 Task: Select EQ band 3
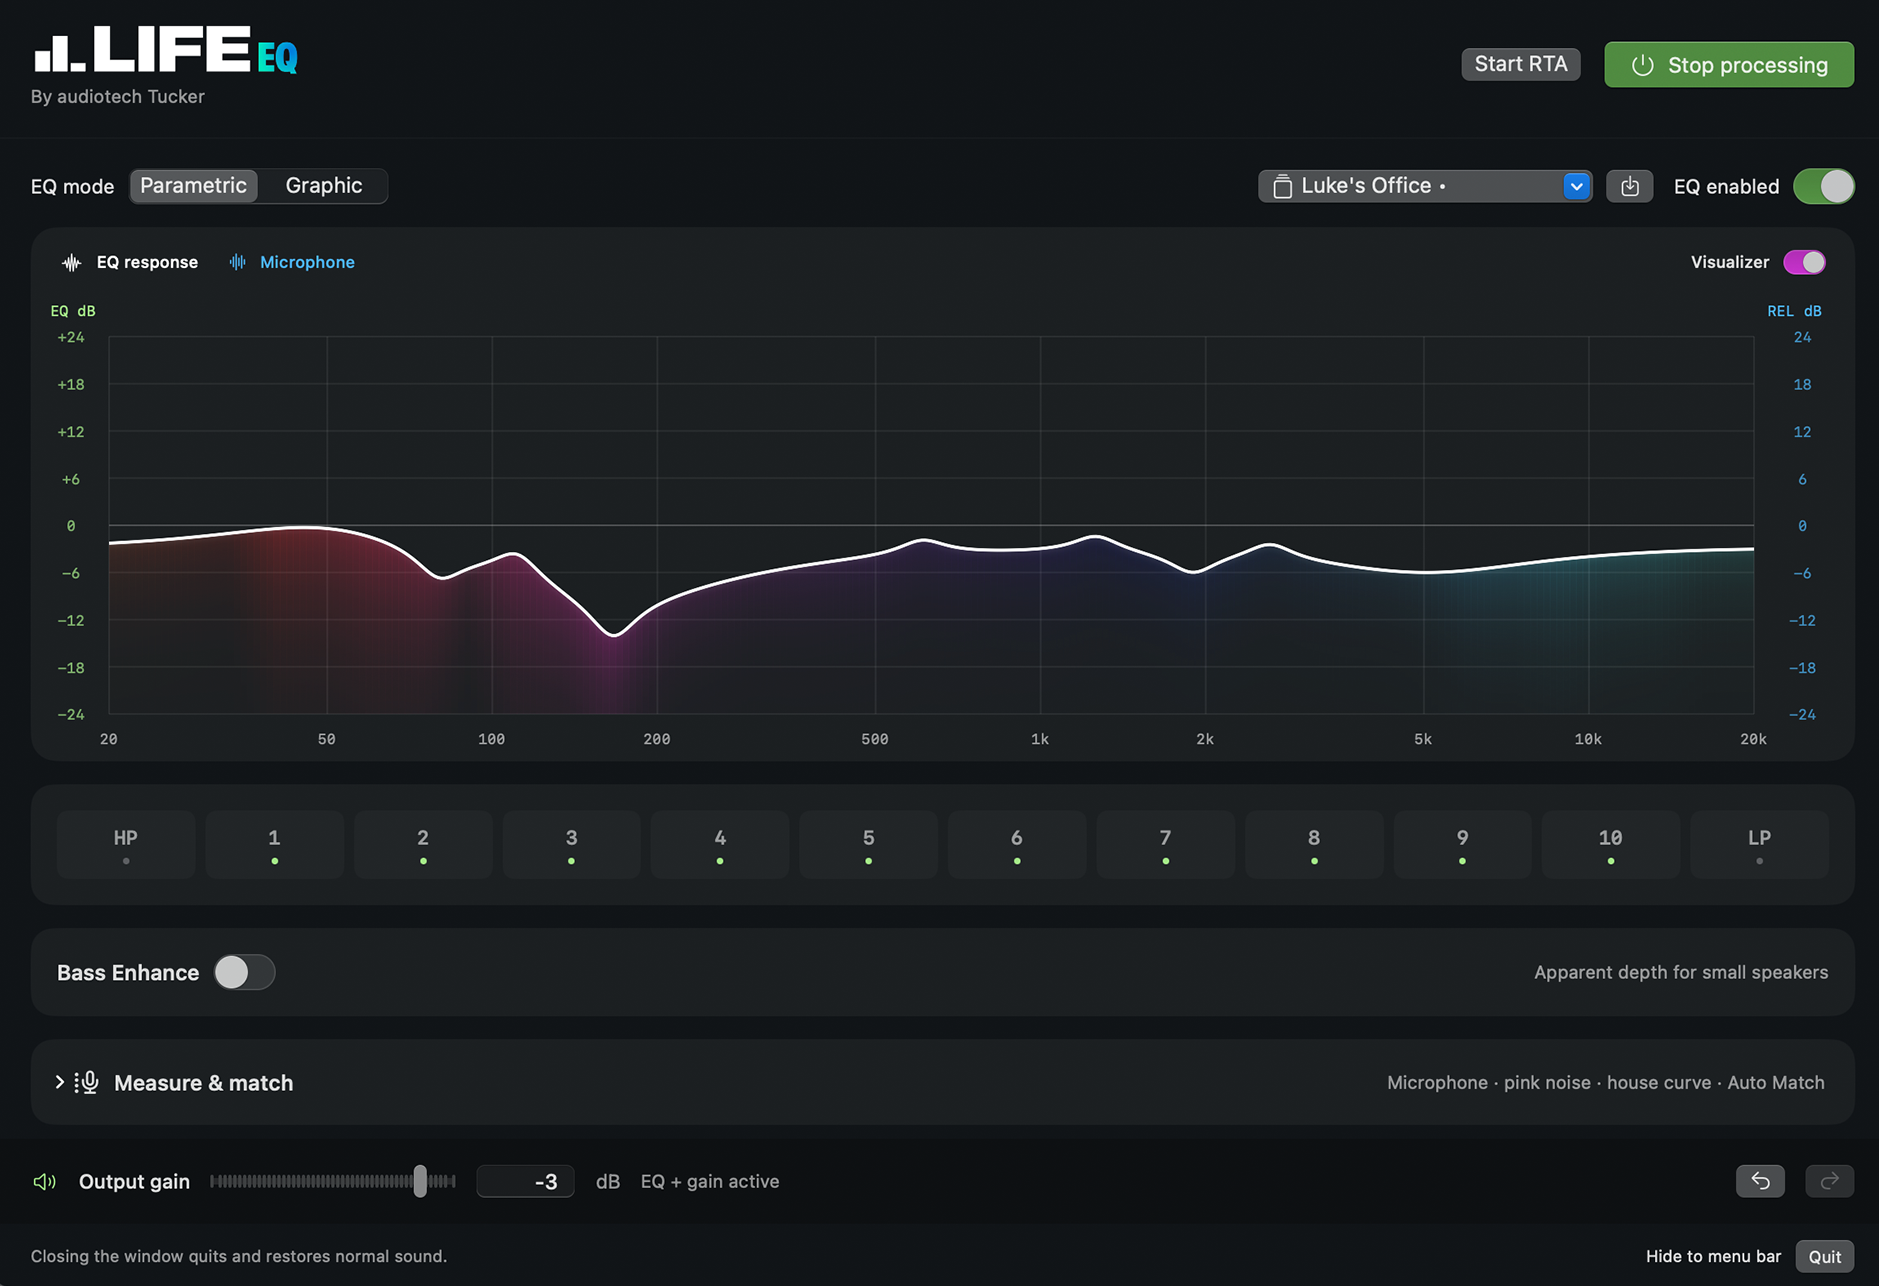(x=571, y=845)
